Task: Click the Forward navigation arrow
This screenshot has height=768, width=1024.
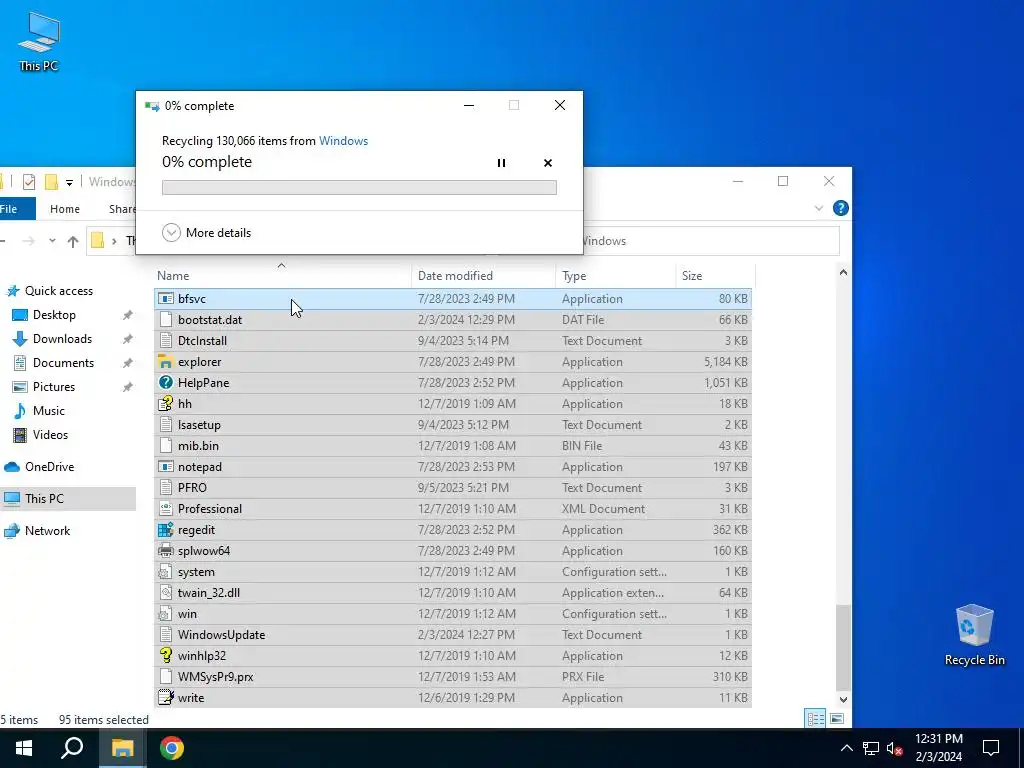Action: 28,241
